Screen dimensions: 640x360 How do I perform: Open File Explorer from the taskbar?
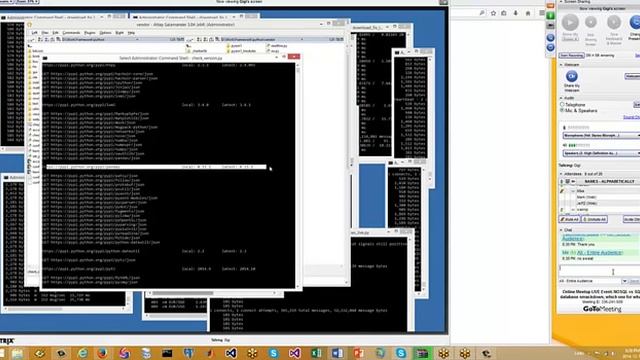(x=18, y=353)
